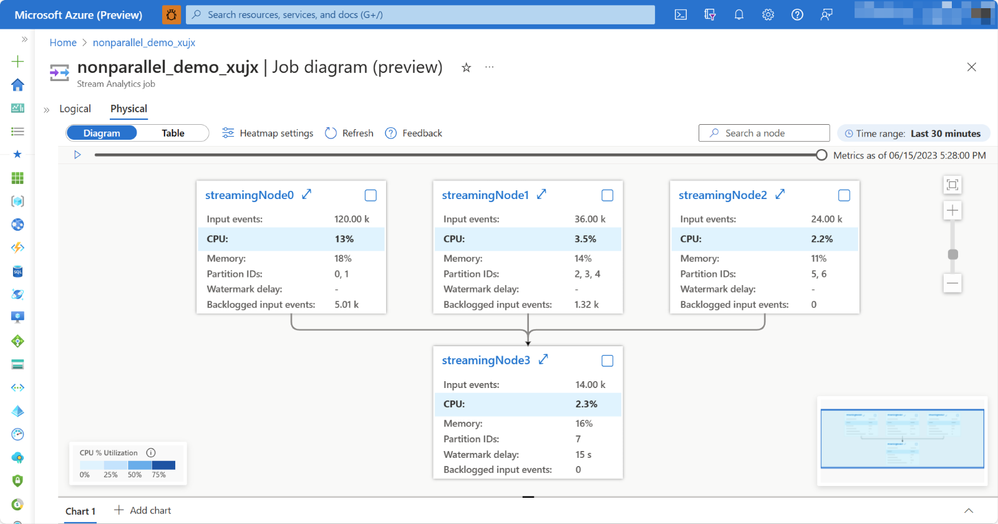Click the Home icon in left sidebar
Image resolution: width=998 pixels, height=524 pixels.
click(x=17, y=85)
